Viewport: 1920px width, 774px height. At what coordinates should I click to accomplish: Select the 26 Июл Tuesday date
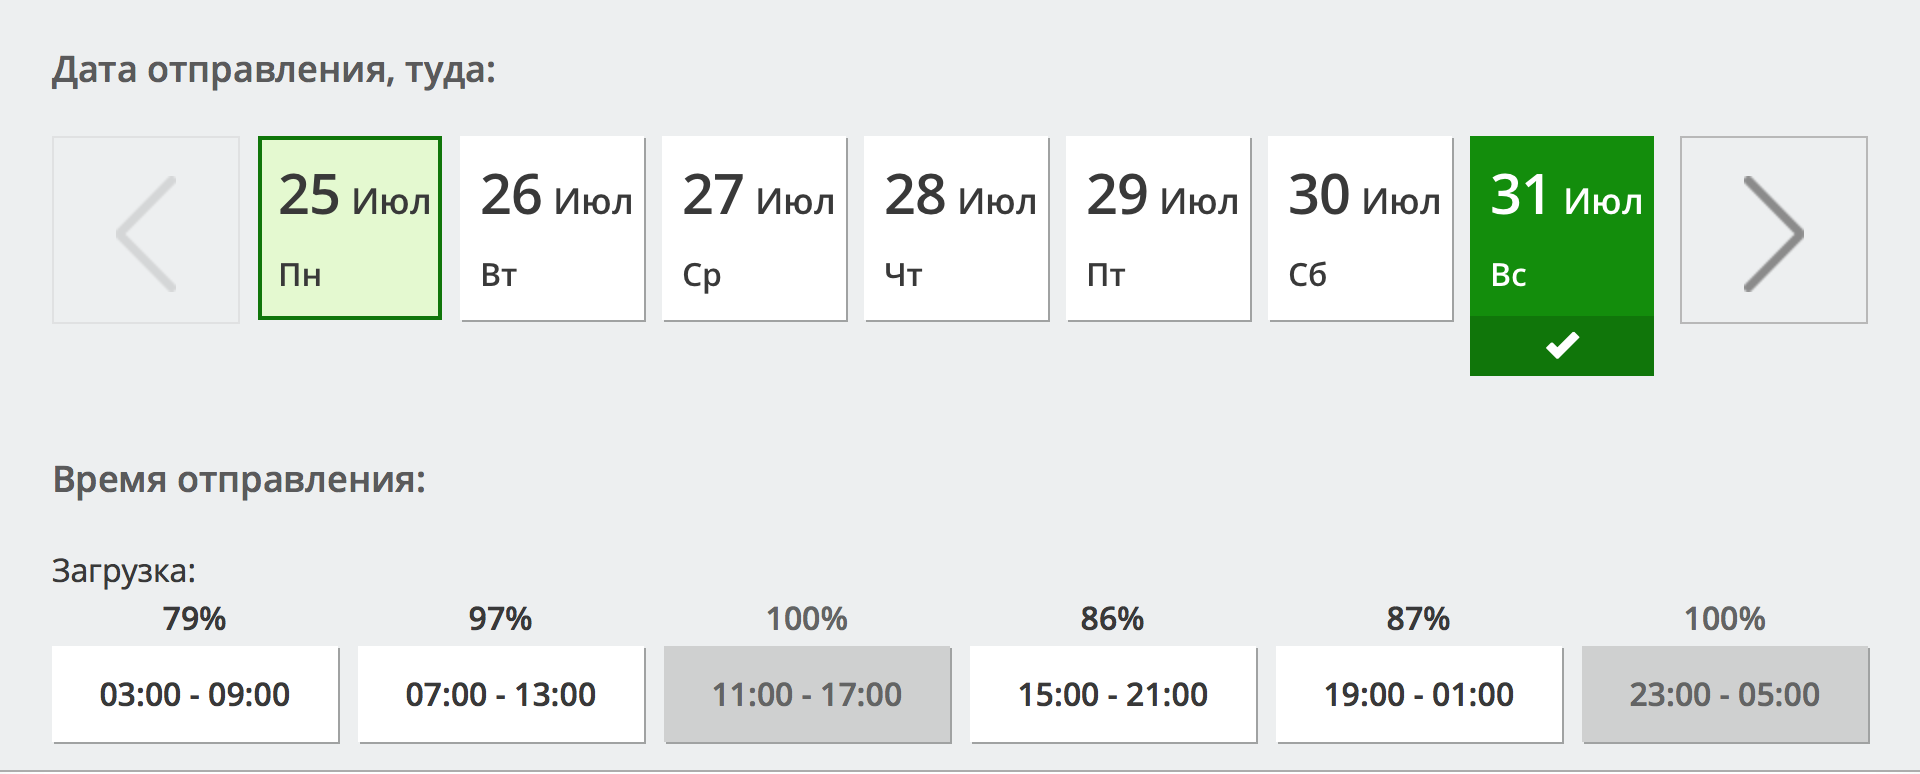(552, 229)
